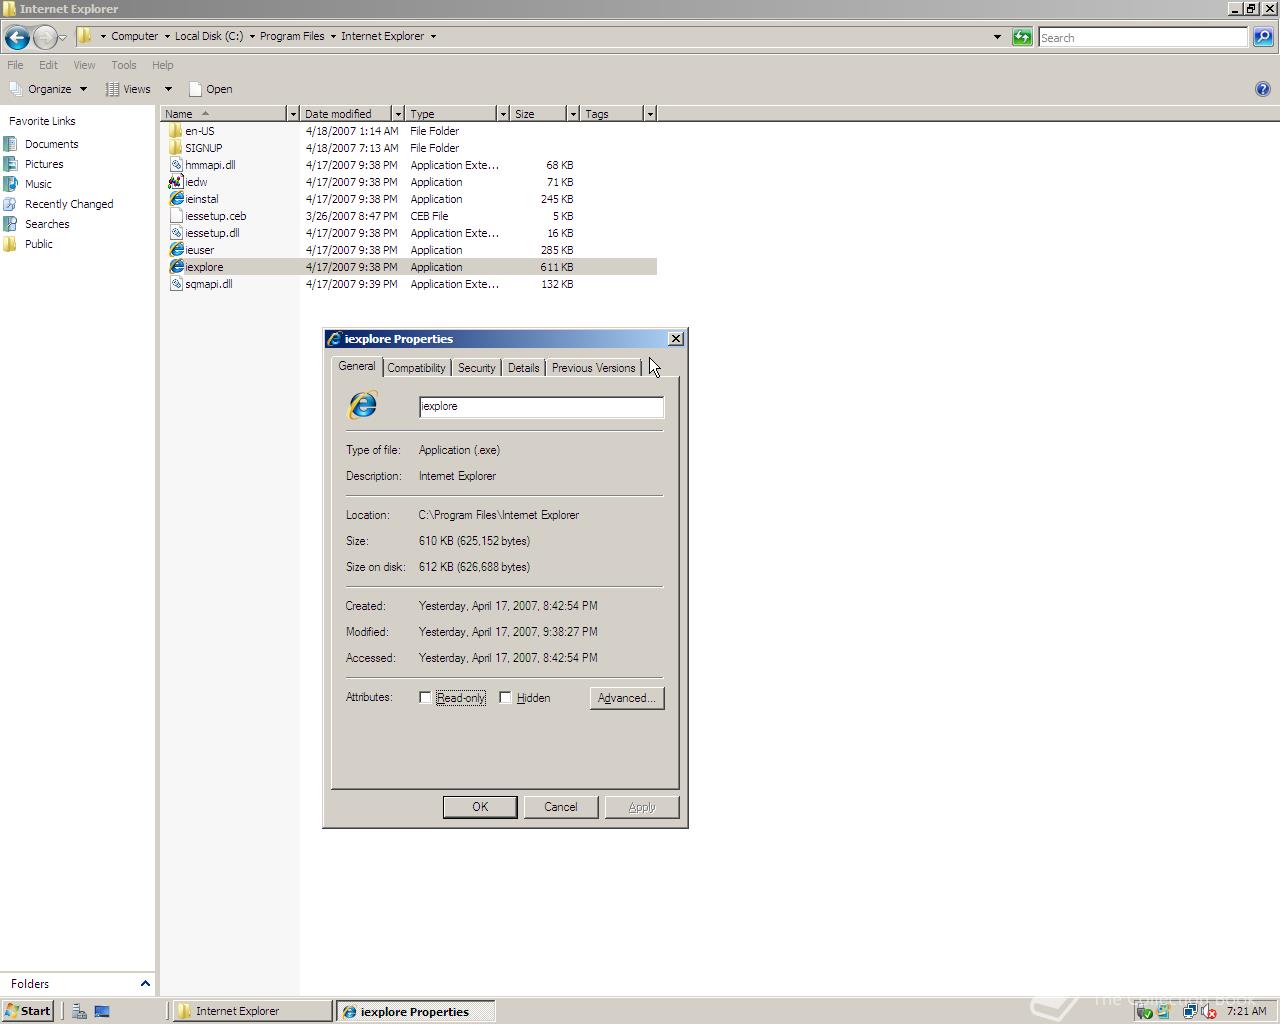This screenshot has height=1024, width=1280.
Task: Select the ieinstal application icon
Action: (x=176, y=199)
